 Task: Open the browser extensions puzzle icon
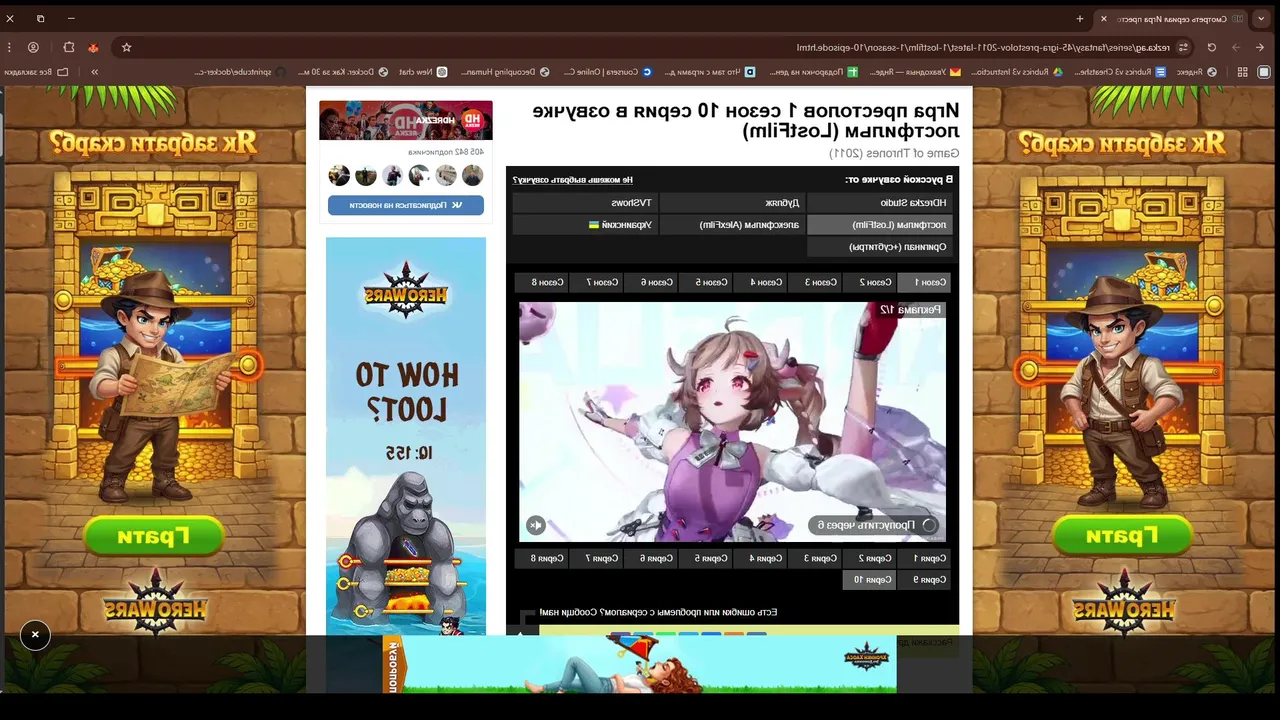click(x=68, y=47)
